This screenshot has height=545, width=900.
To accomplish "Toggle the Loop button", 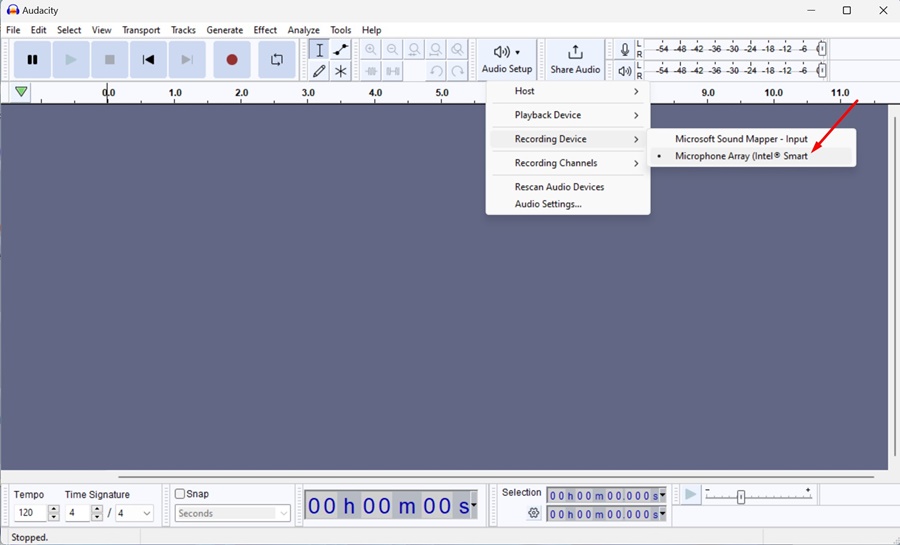I will [x=277, y=59].
